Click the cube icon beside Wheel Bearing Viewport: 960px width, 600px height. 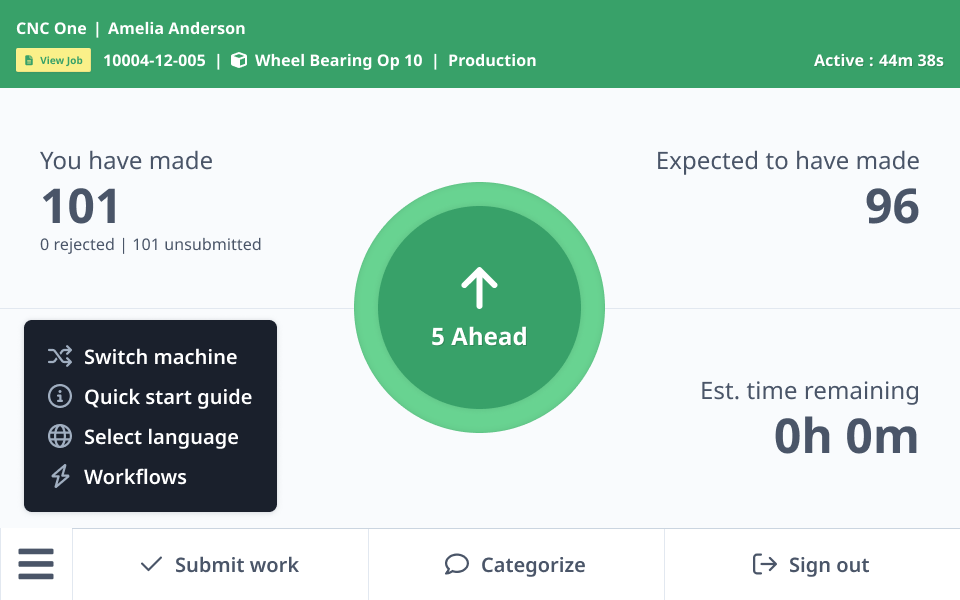pos(239,61)
